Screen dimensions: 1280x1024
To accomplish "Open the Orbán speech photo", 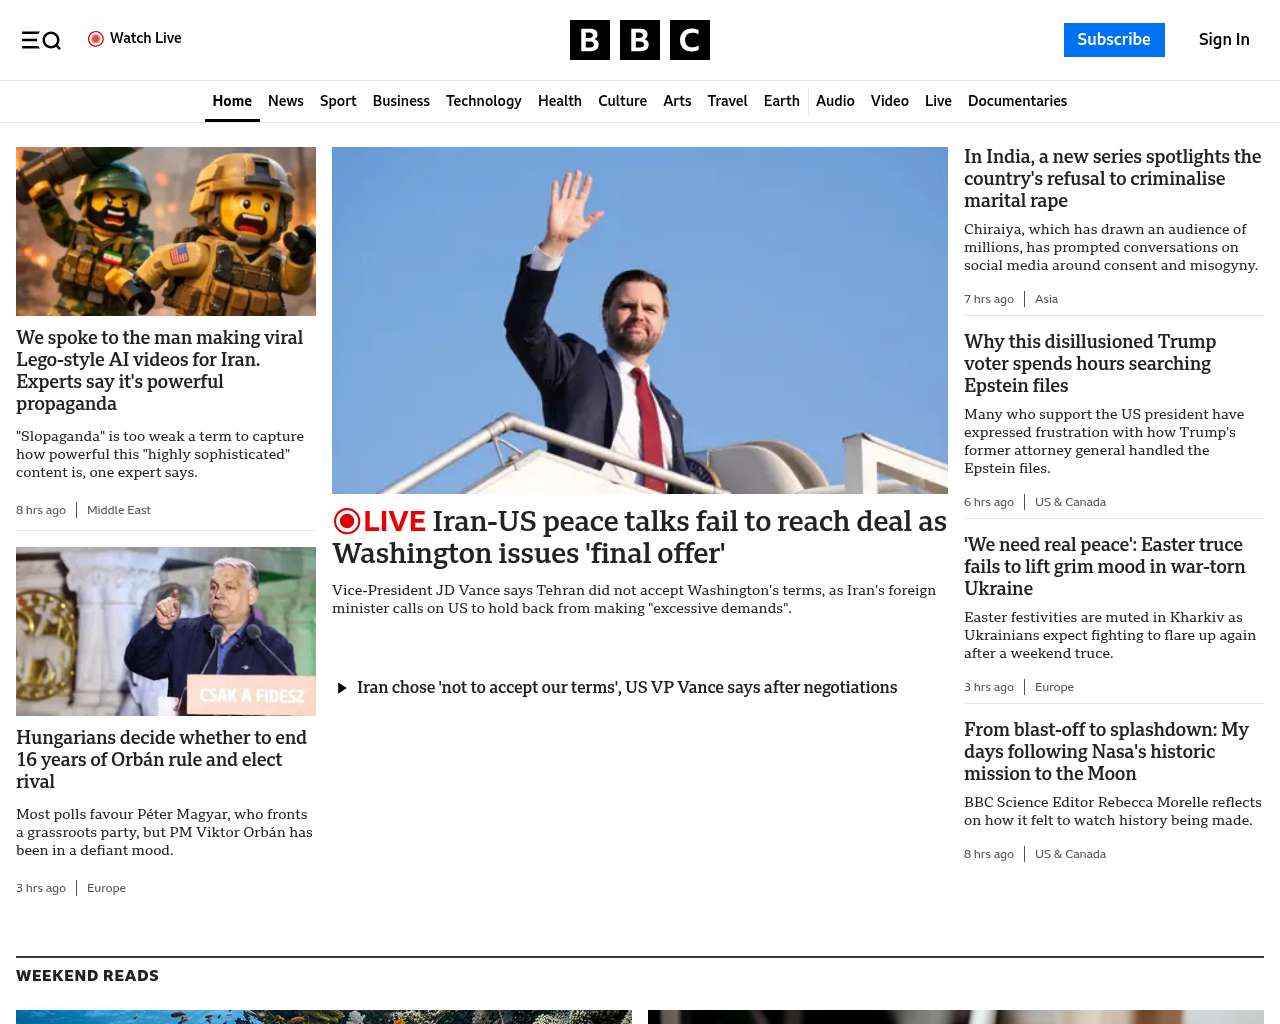I will (x=166, y=631).
